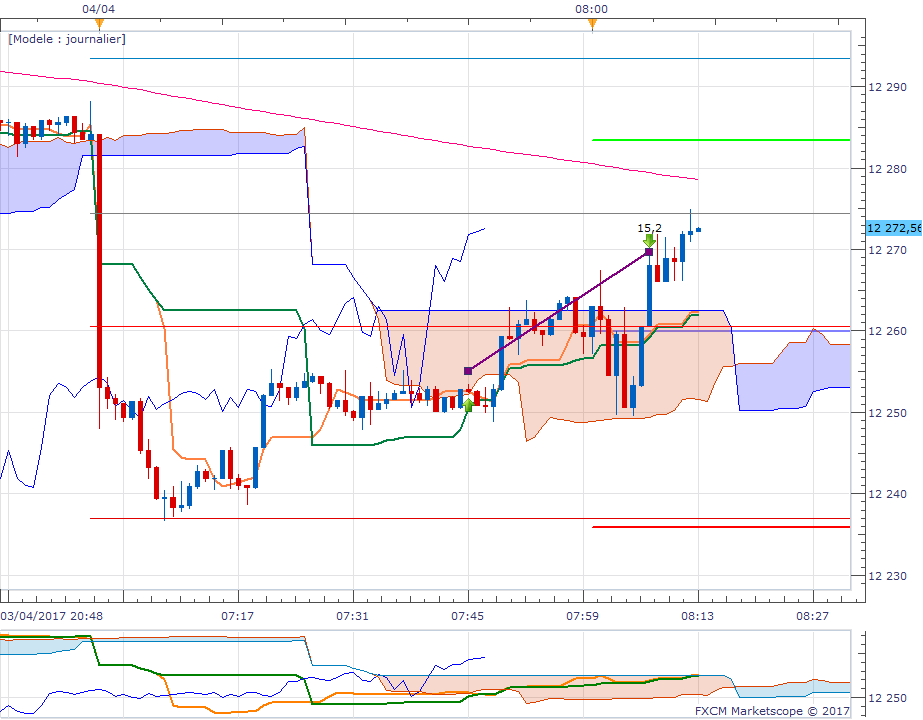
Task: Click the 12 250 label in lower indicator panel
Action: (888, 698)
